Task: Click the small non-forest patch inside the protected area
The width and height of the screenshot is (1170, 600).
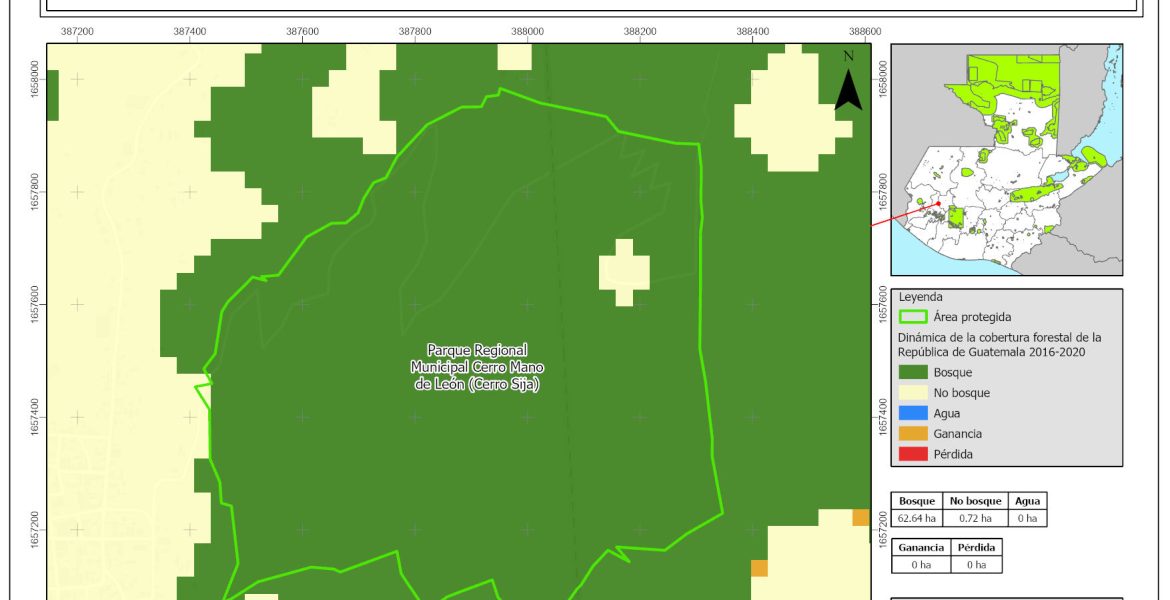Action: pos(624,272)
